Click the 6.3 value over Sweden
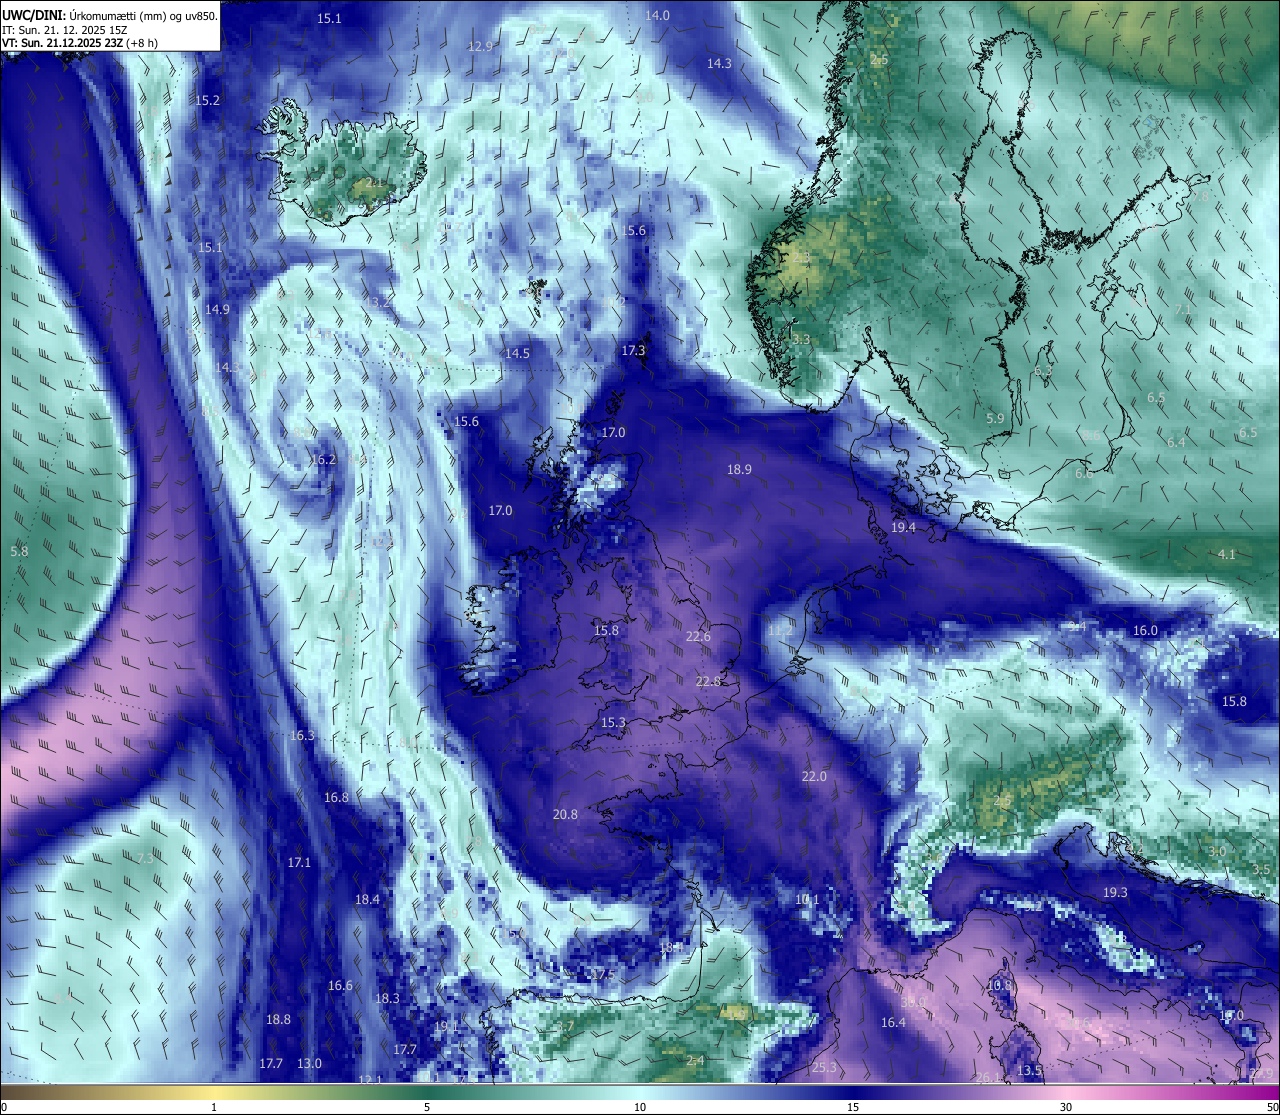 click(x=1043, y=370)
